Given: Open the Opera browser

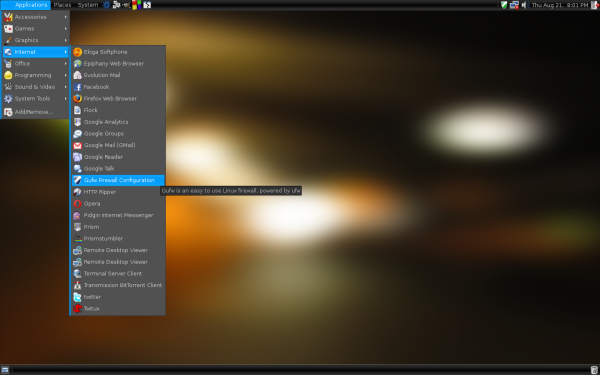Looking at the screenshot, I should tap(118, 204).
